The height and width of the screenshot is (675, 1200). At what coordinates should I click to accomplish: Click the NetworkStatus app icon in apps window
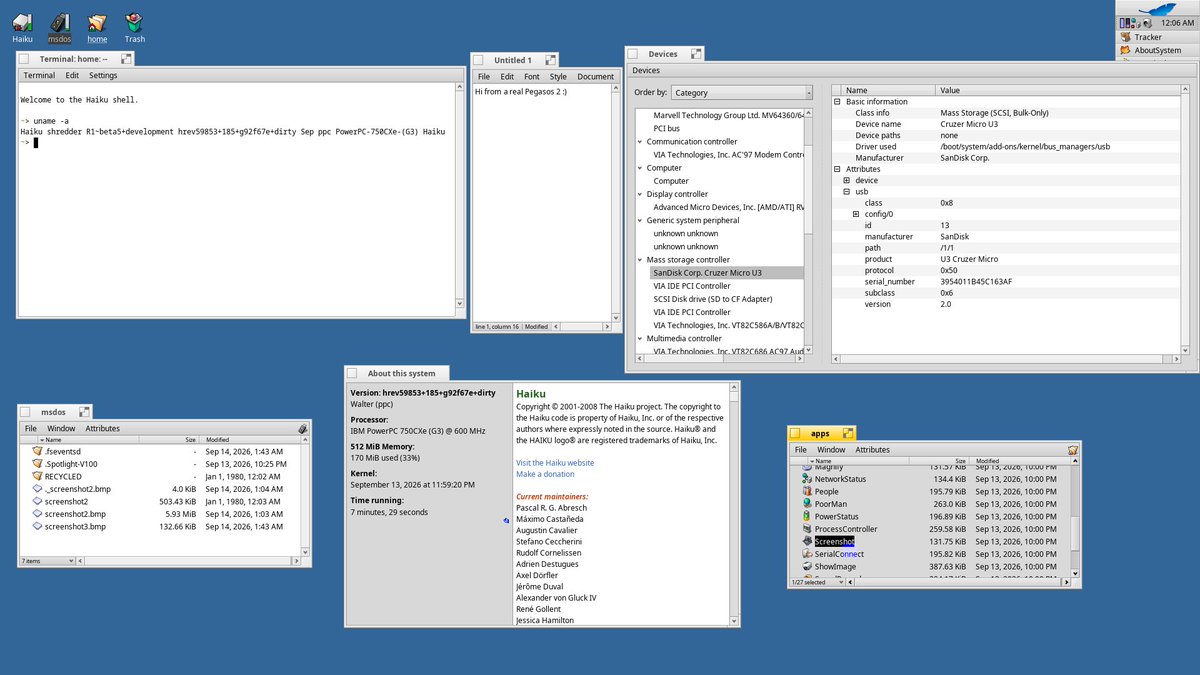(x=806, y=479)
